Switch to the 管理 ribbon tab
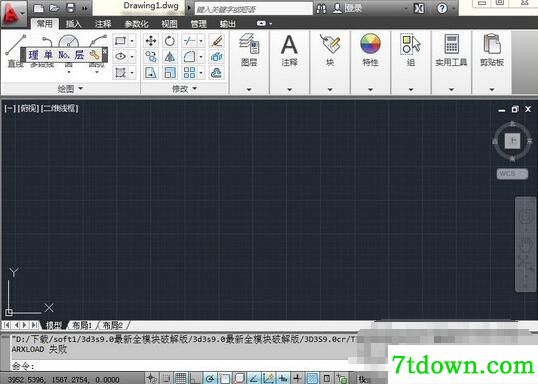This screenshot has height=384, width=538. point(198,24)
